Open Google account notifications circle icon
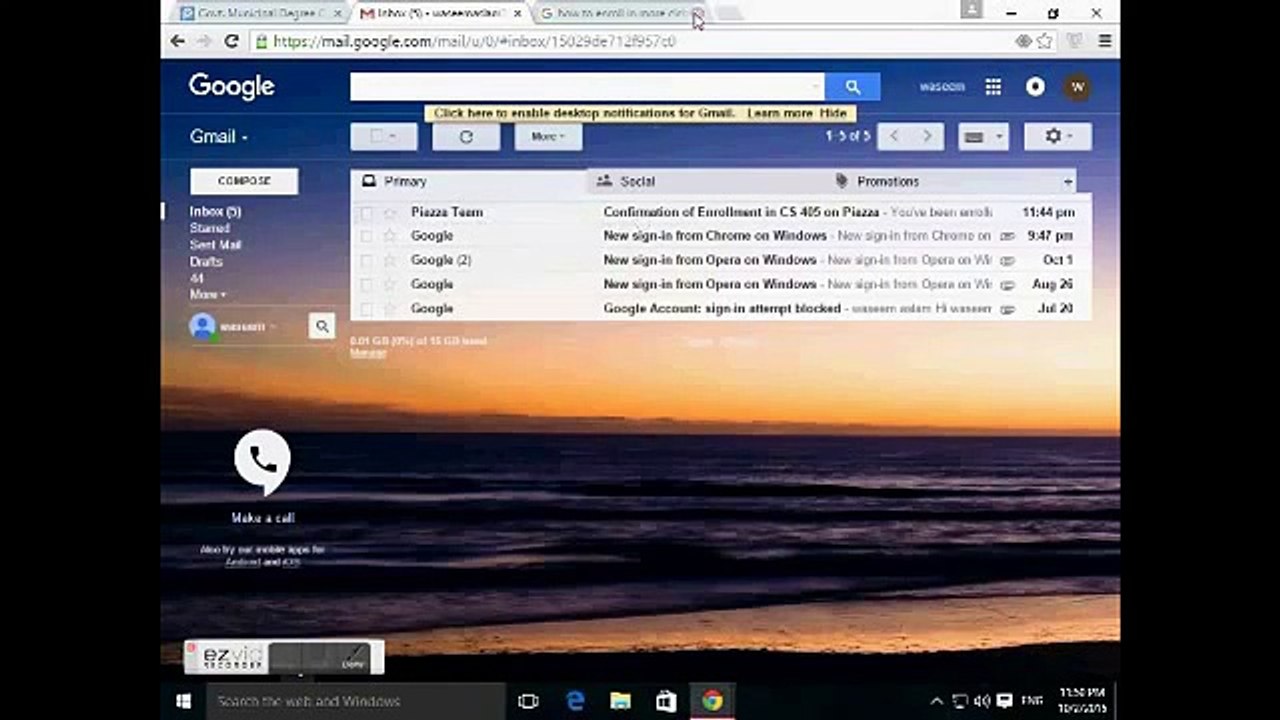 click(x=1035, y=87)
